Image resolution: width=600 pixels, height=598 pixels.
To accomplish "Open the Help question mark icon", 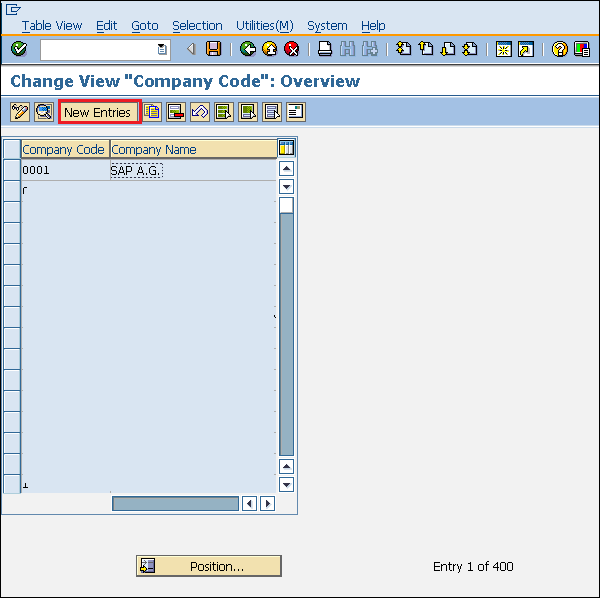I will 559,49.
